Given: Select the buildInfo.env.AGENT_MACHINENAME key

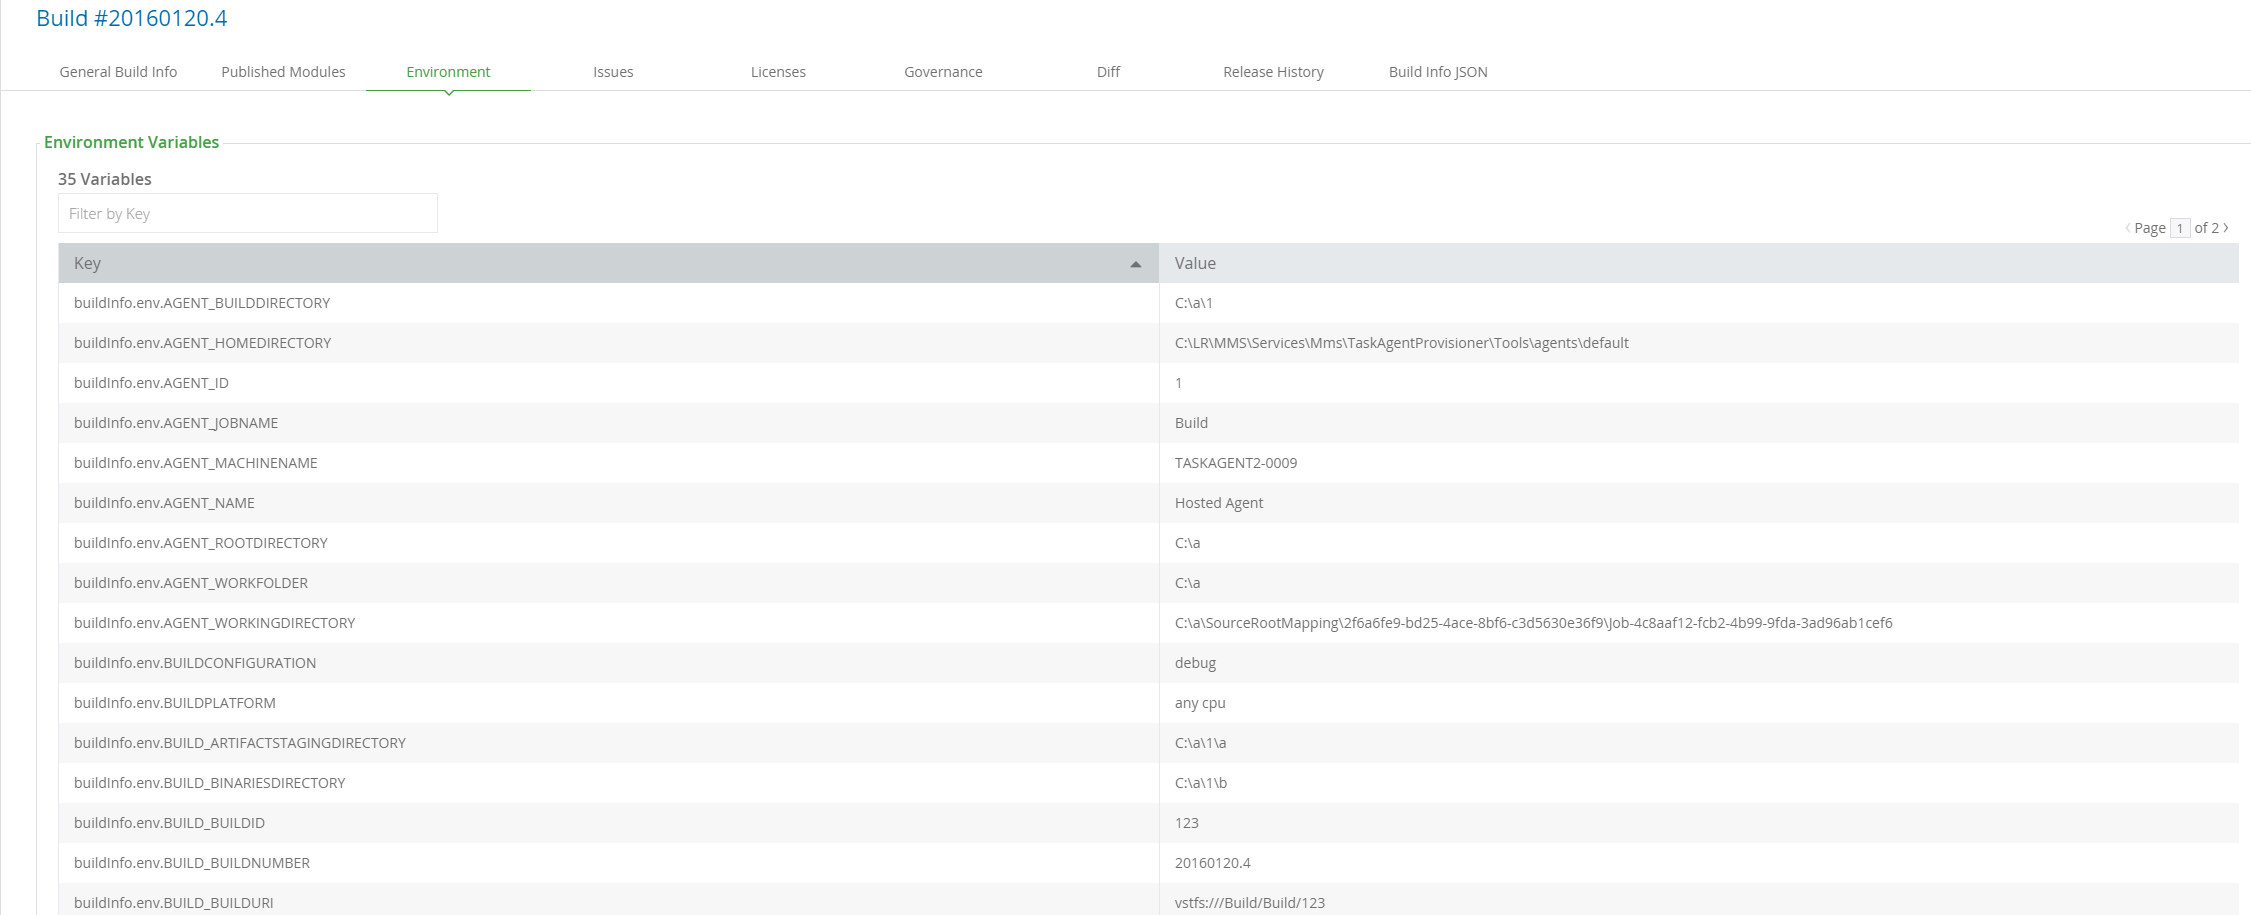Looking at the screenshot, I should (x=196, y=463).
